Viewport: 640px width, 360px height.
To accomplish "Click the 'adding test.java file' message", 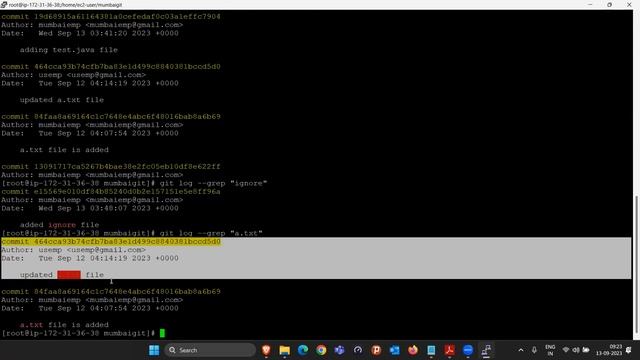I will [x=69, y=50].
